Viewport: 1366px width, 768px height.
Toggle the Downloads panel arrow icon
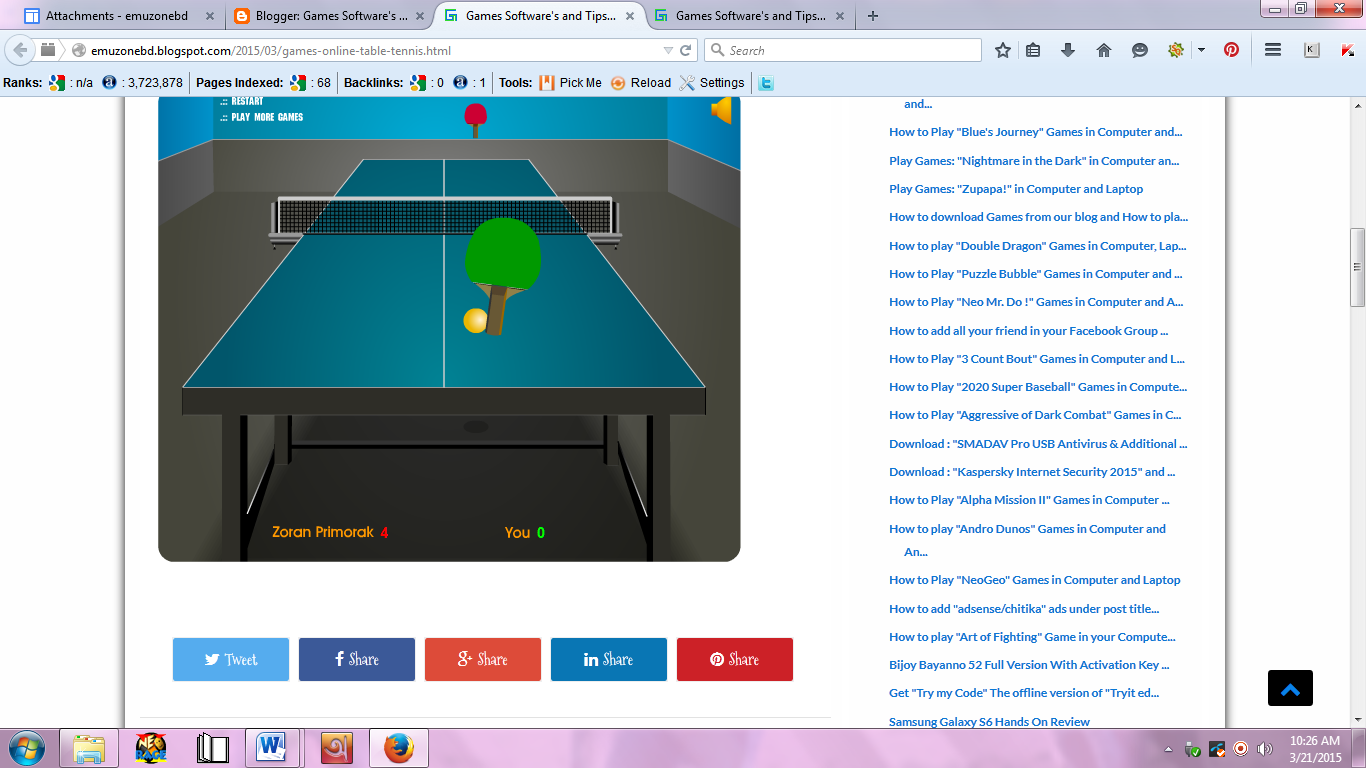(x=1068, y=49)
